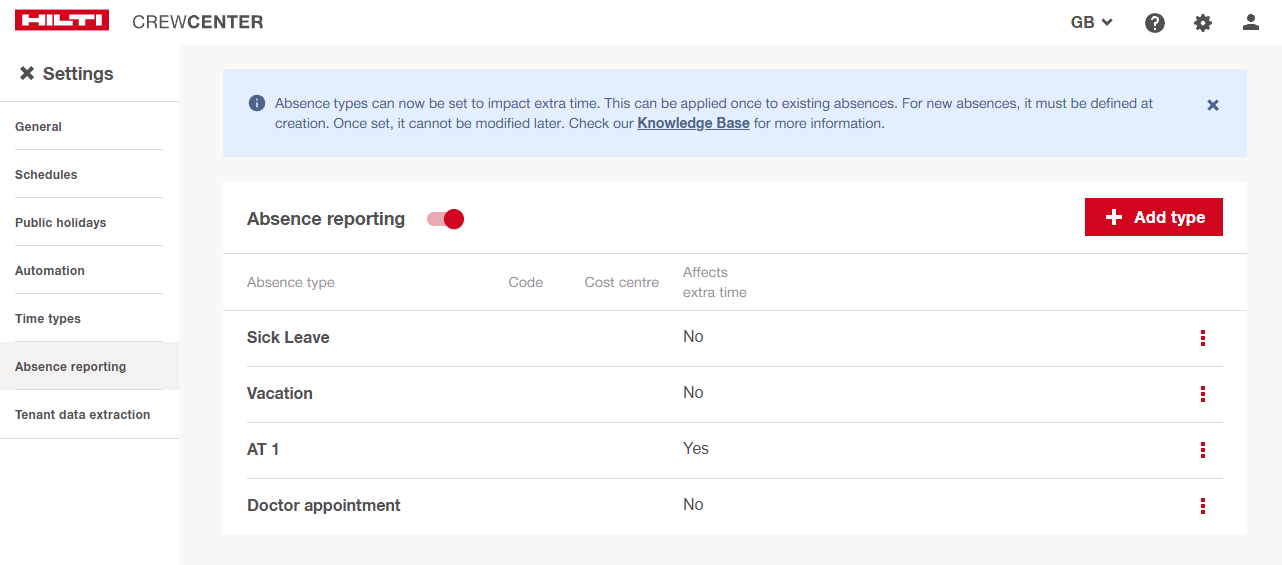This screenshot has width=1282, height=565.
Task: Go to General settings
Action: click(38, 127)
